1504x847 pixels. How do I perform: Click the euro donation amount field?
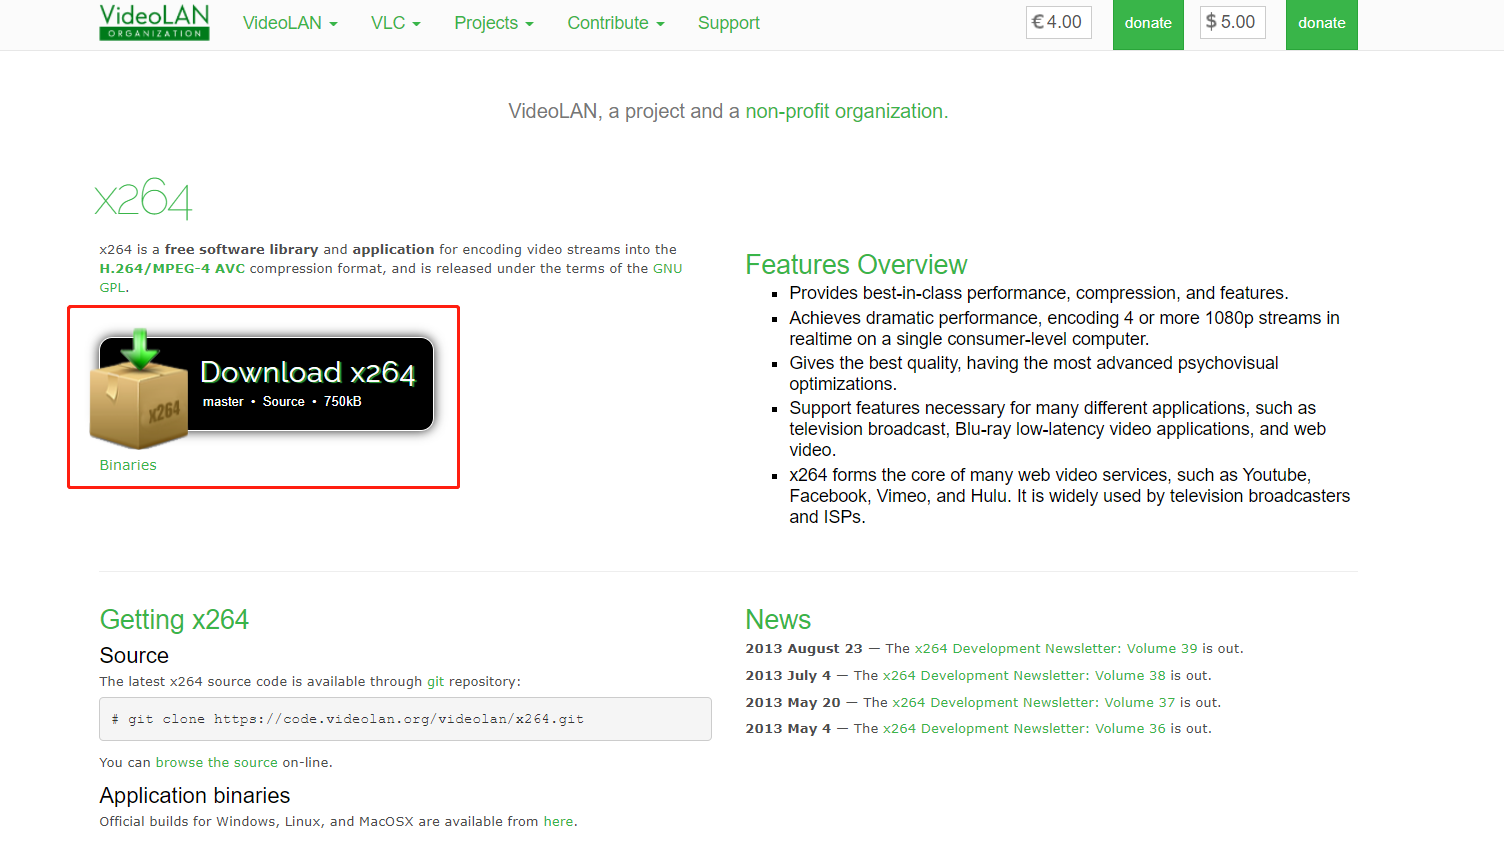tap(1059, 22)
